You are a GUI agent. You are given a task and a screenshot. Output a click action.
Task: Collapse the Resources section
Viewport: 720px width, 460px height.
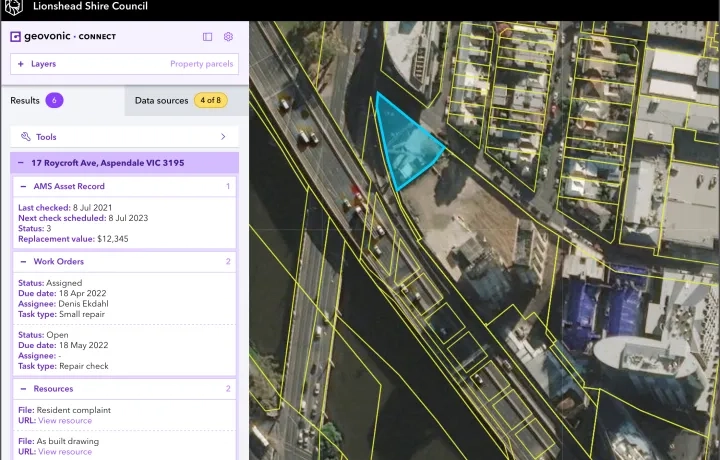[x=23, y=388]
